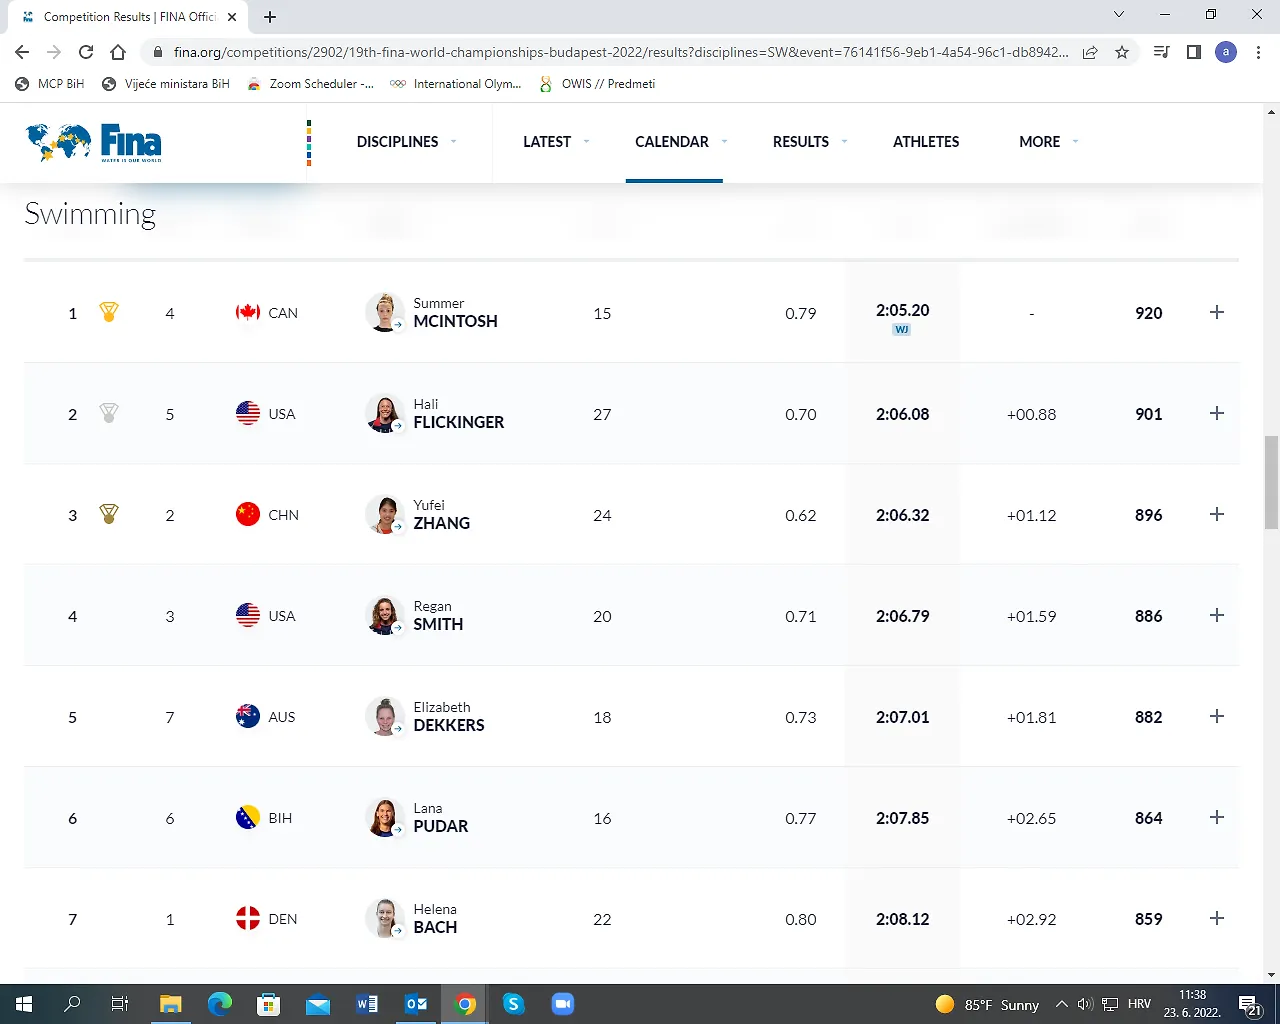Go to the Athletes page
This screenshot has width=1280, height=1024.
[x=925, y=142]
